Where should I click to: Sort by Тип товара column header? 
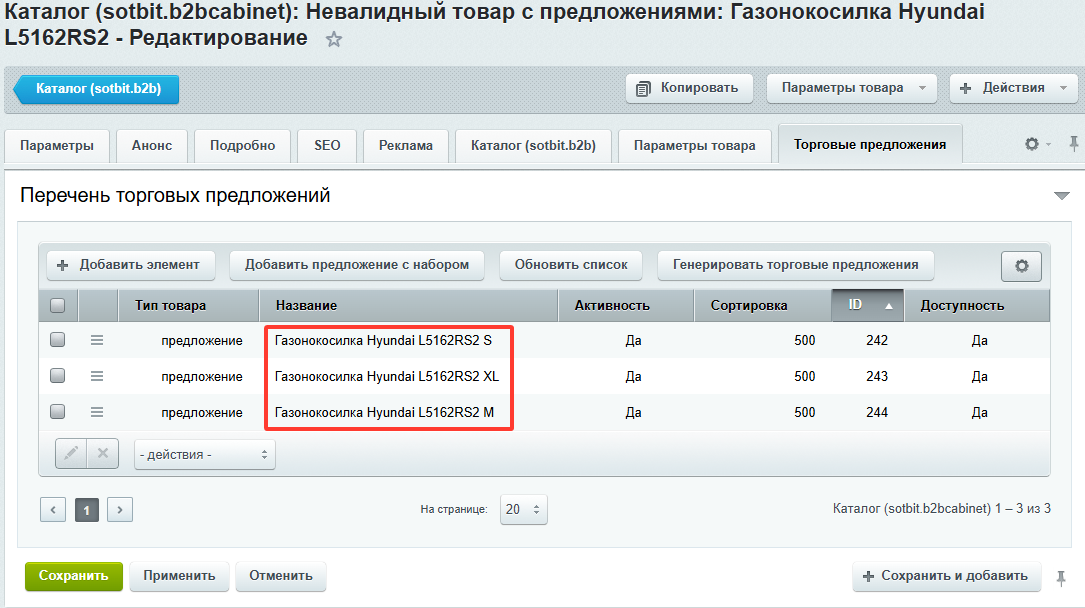[188, 305]
